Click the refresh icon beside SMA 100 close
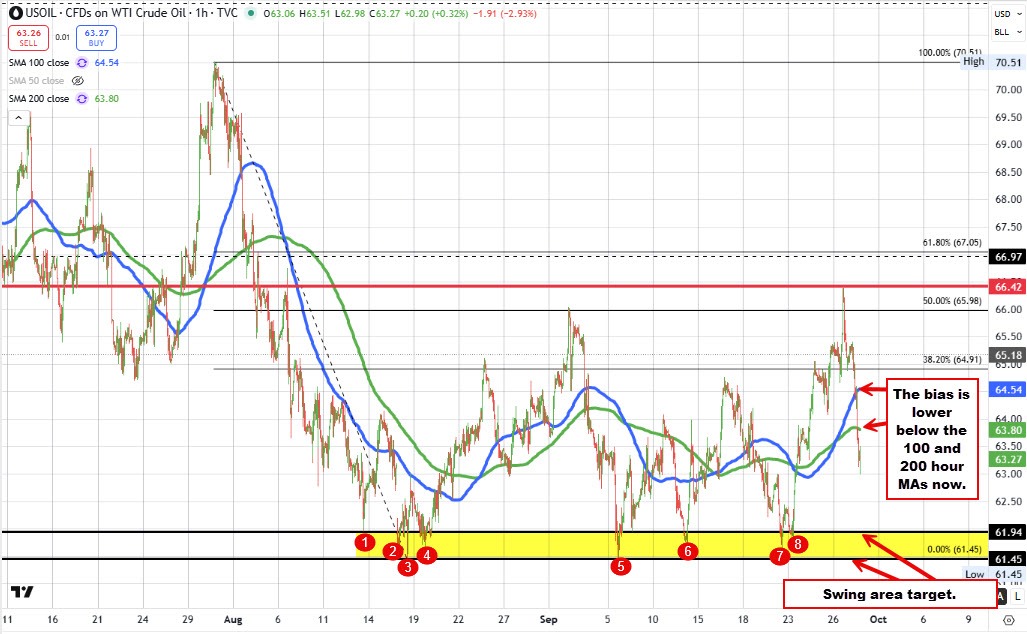This screenshot has height=634, width=1027. pos(82,63)
